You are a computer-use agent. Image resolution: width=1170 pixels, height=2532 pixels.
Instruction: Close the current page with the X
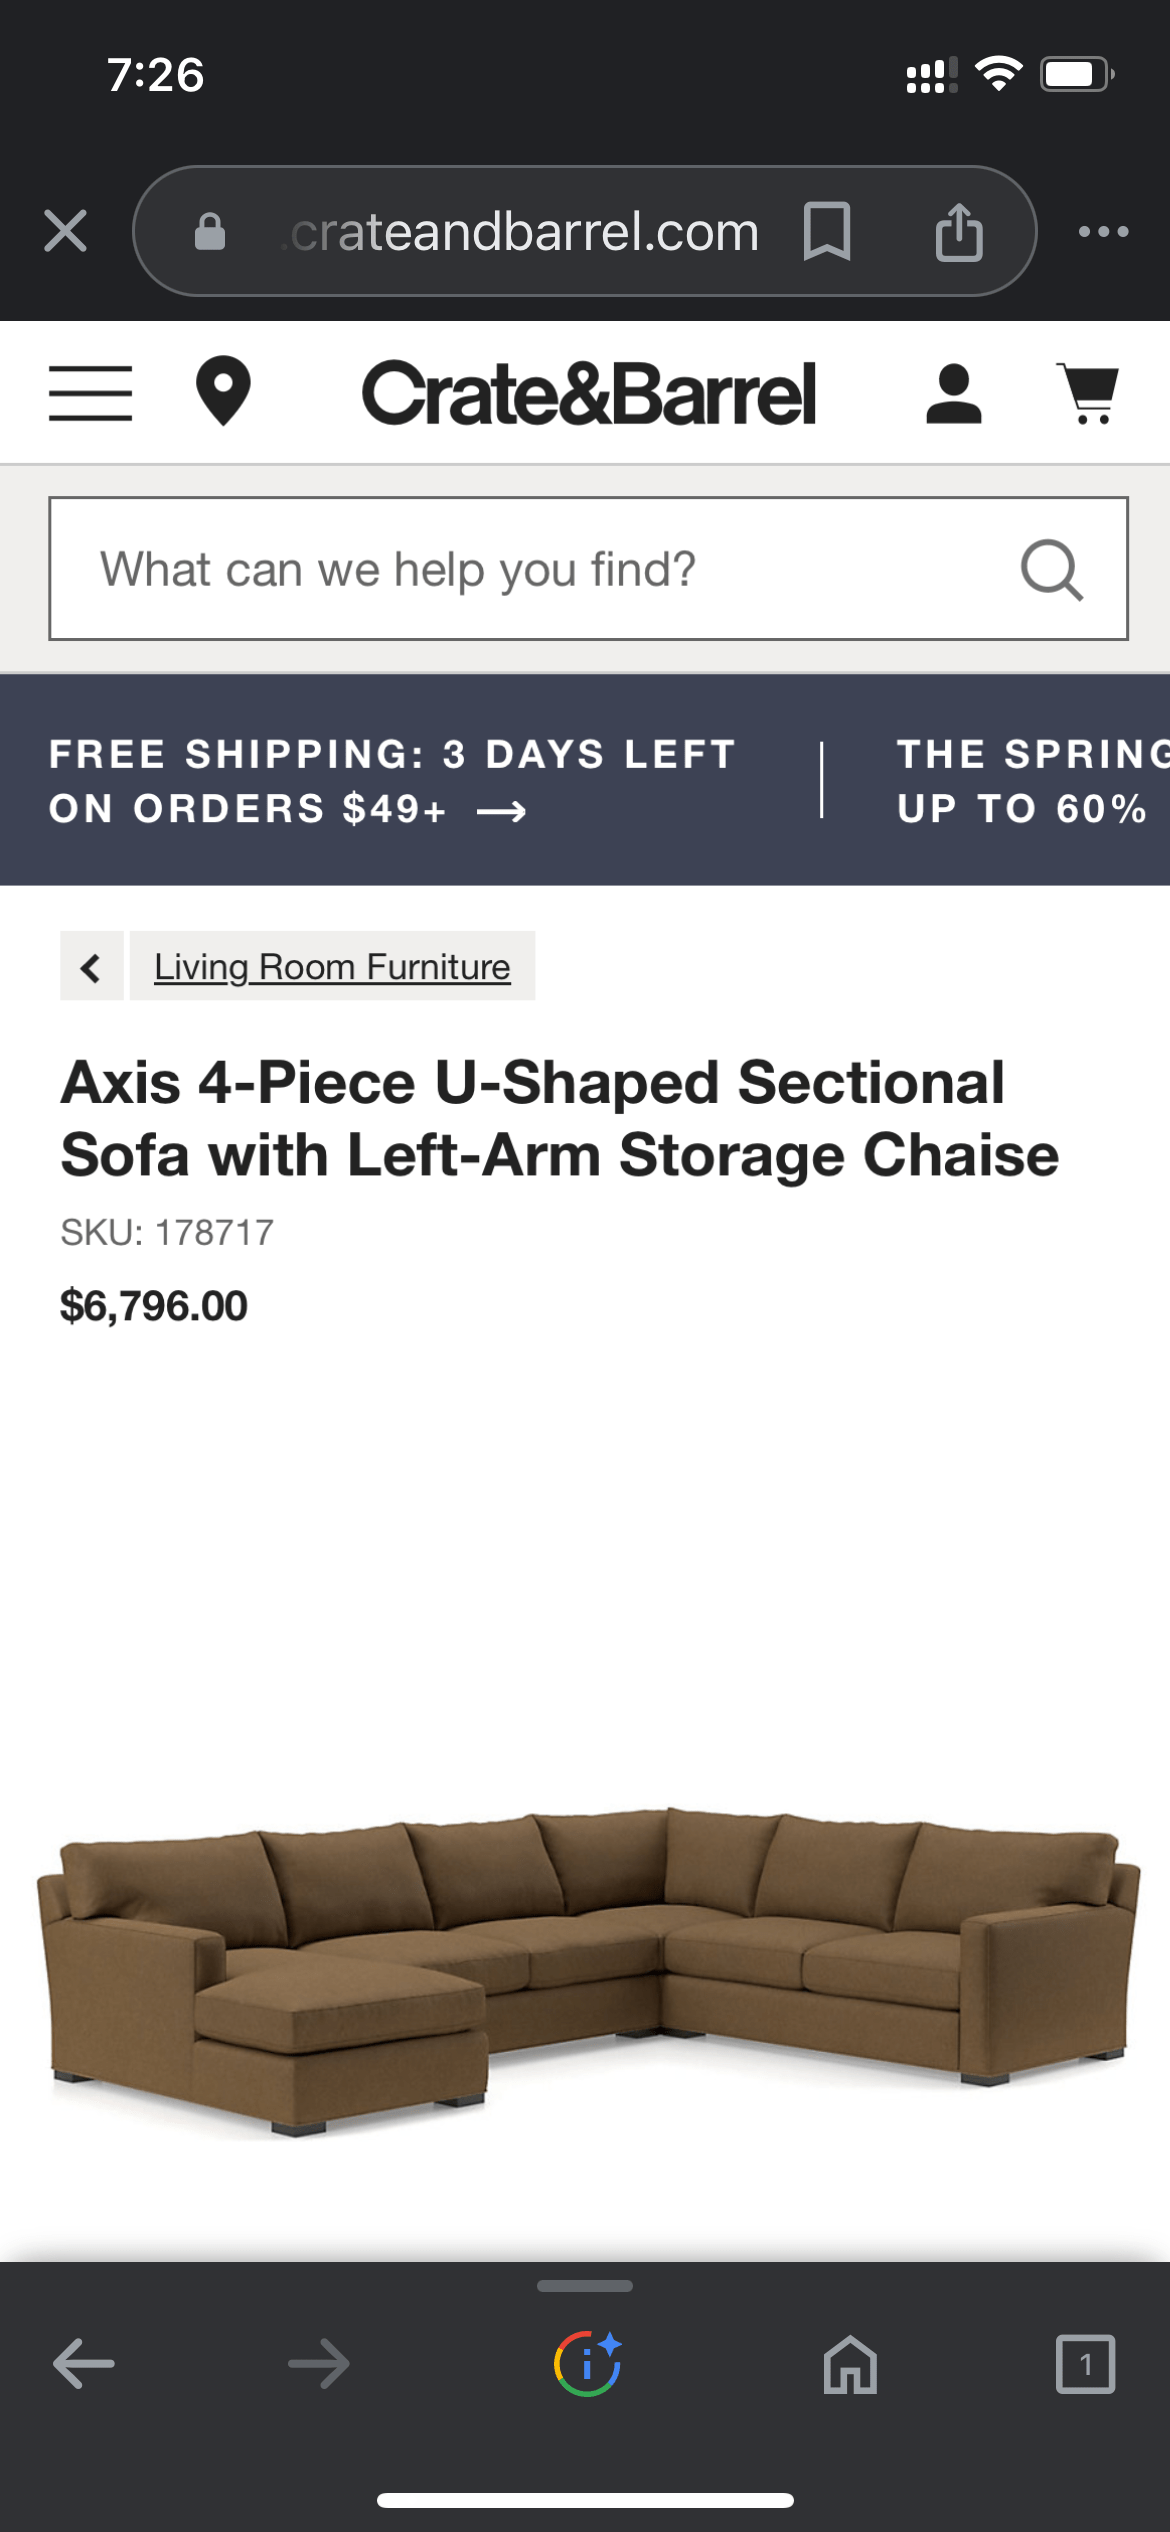tap(66, 231)
